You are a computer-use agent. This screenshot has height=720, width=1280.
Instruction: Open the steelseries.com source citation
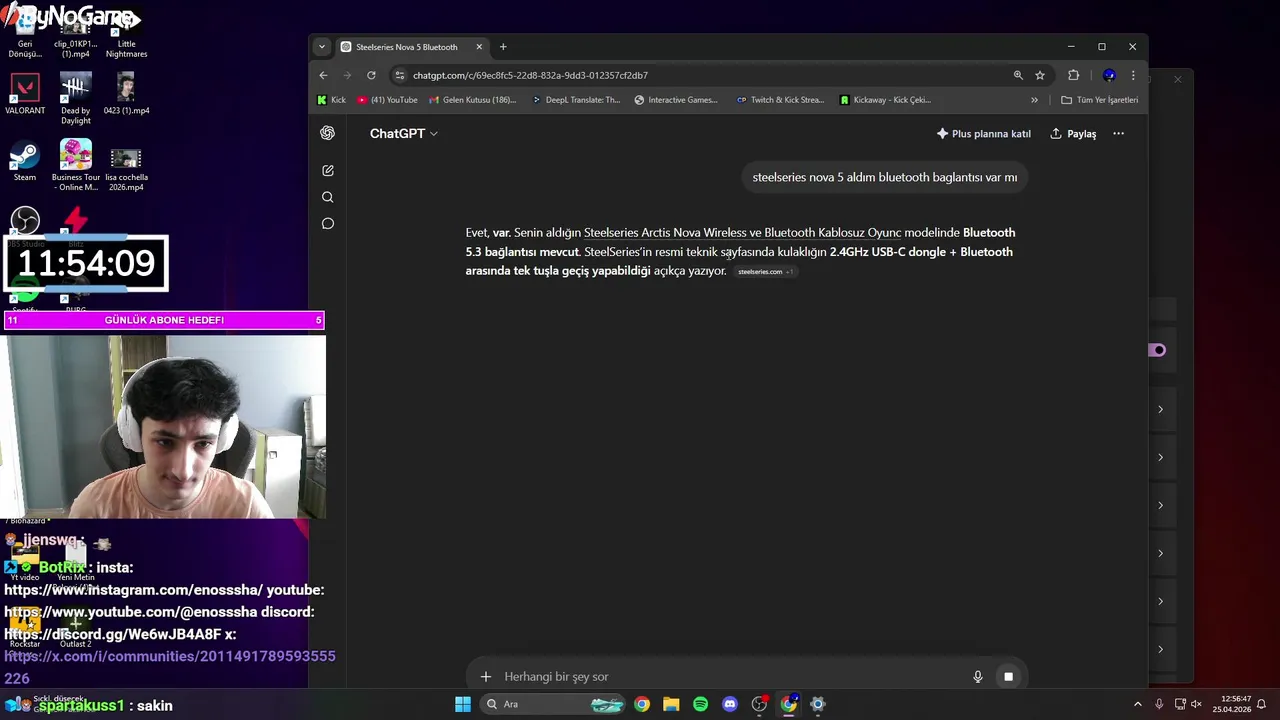coord(765,272)
